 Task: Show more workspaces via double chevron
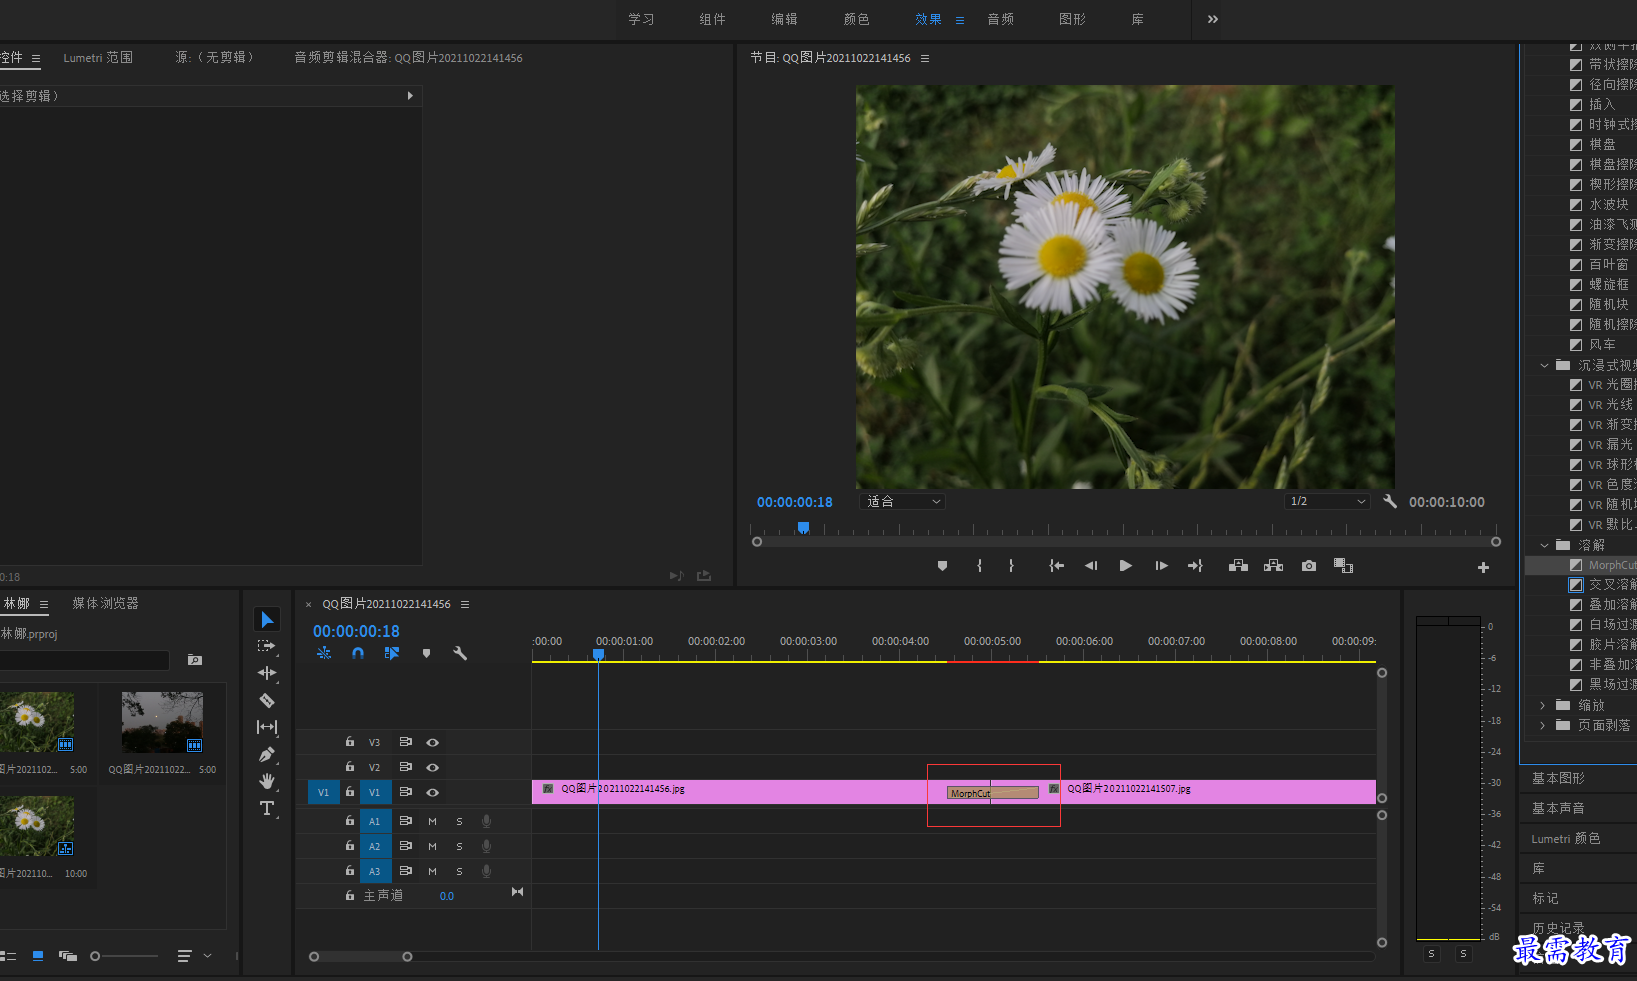click(x=1213, y=19)
